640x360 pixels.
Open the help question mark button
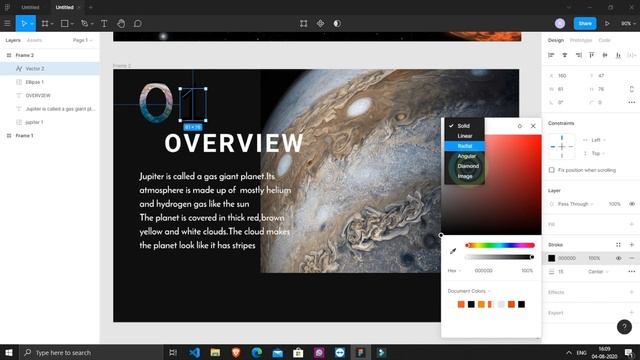(624, 327)
